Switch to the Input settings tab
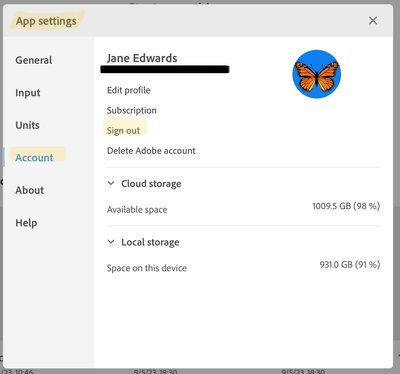Screen dimensions: 400x374 (28, 93)
